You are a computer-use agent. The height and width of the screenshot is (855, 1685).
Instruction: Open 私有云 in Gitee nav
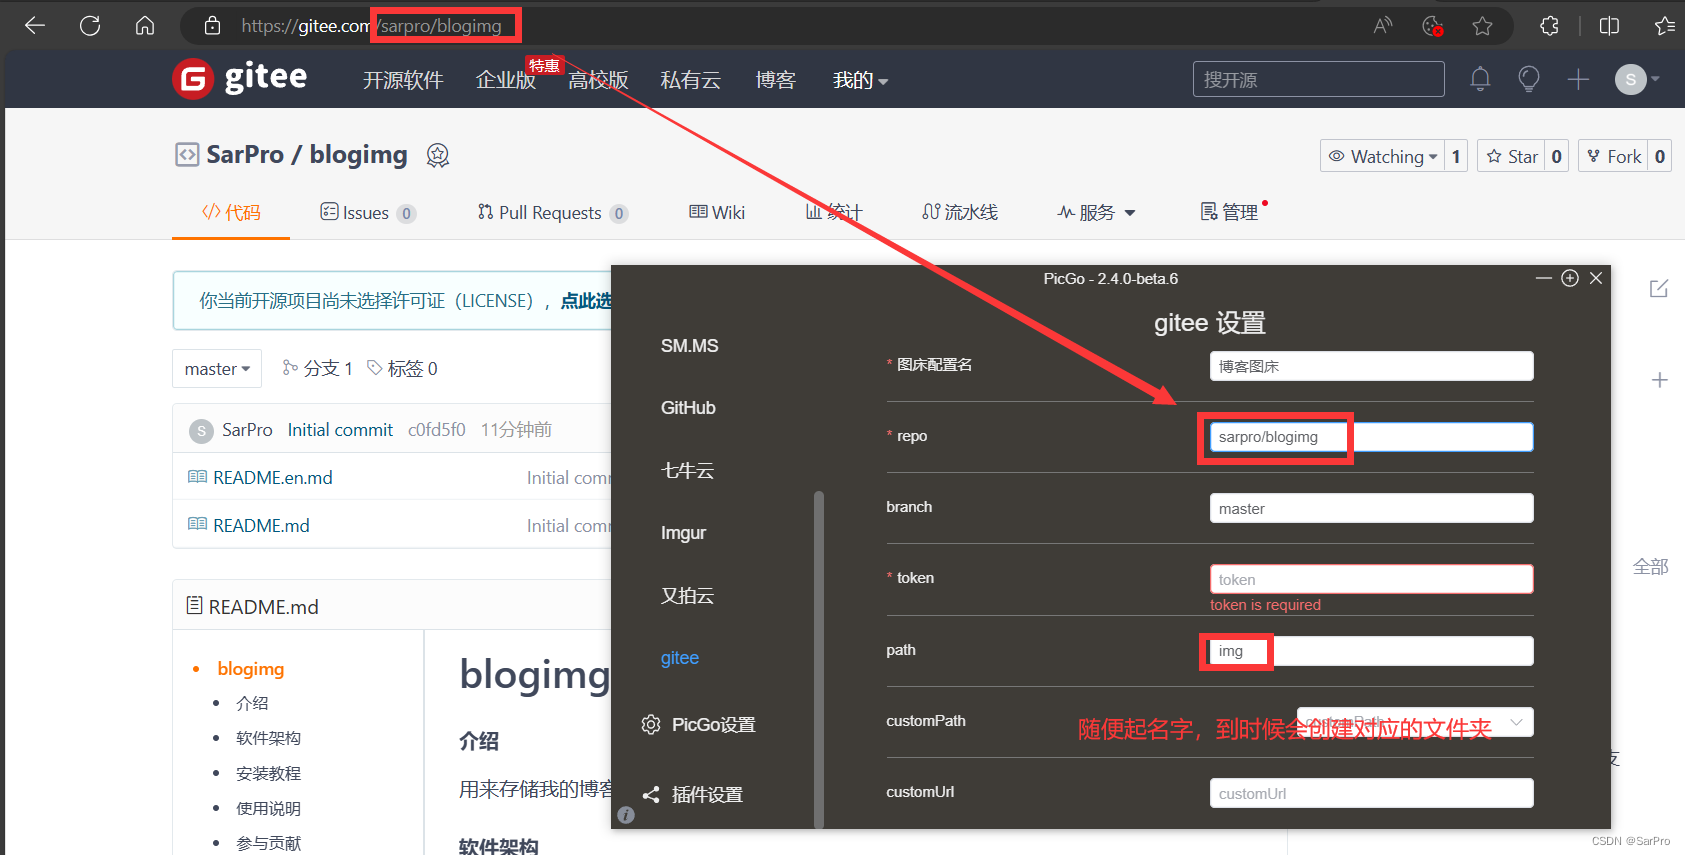point(690,80)
